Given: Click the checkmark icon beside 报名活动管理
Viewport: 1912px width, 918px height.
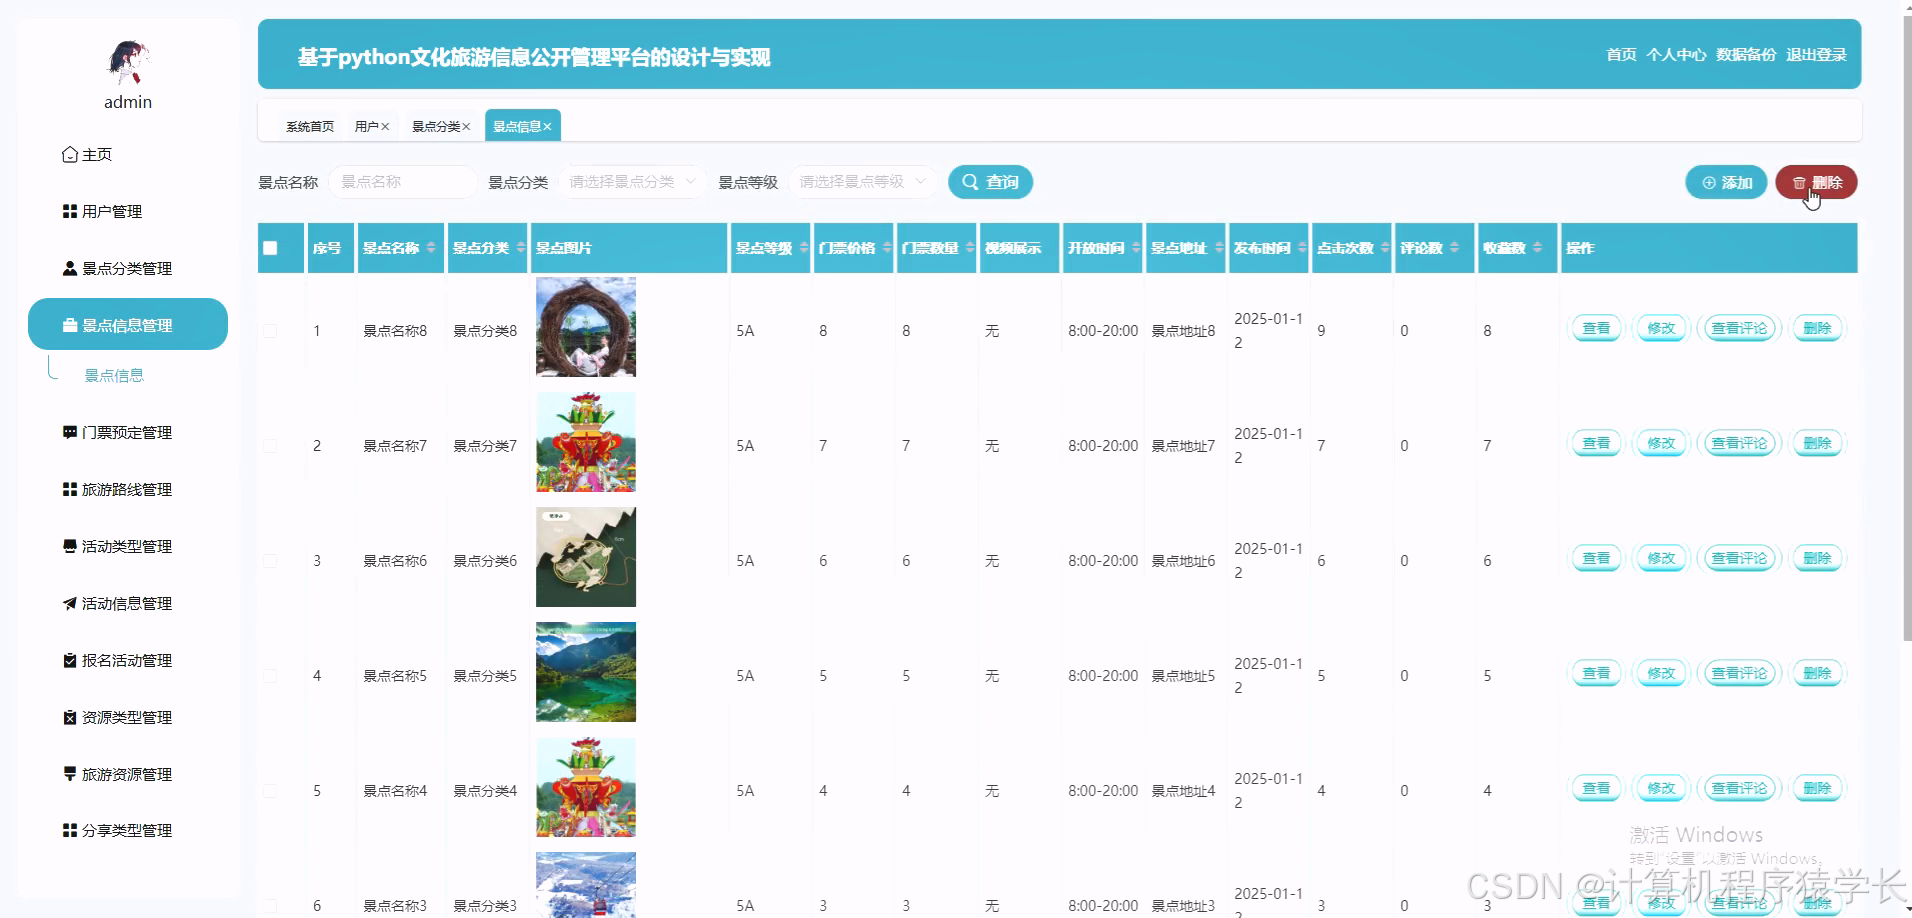Looking at the screenshot, I should tap(70, 660).
